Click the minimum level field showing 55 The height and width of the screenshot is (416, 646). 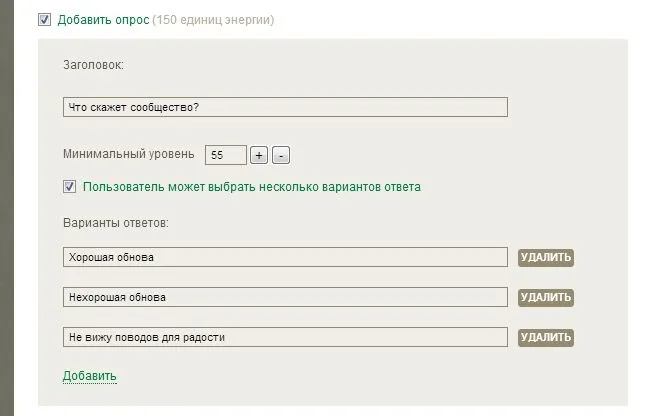point(225,155)
